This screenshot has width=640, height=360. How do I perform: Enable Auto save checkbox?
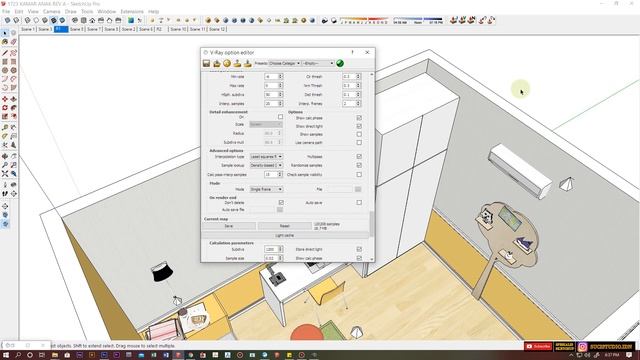(x=359, y=202)
